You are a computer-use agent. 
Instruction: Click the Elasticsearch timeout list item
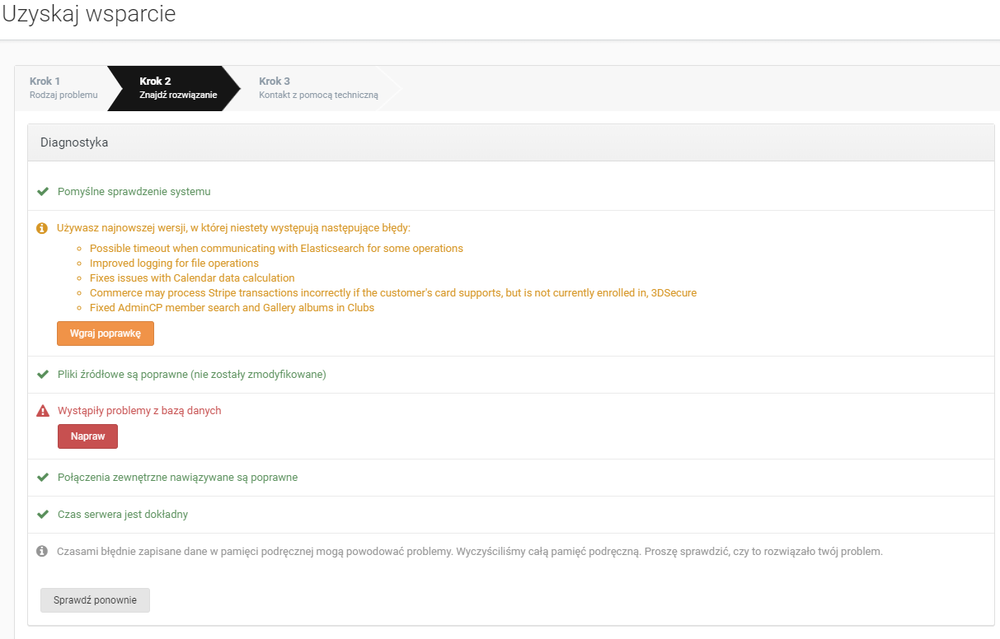tap(276, 248)
